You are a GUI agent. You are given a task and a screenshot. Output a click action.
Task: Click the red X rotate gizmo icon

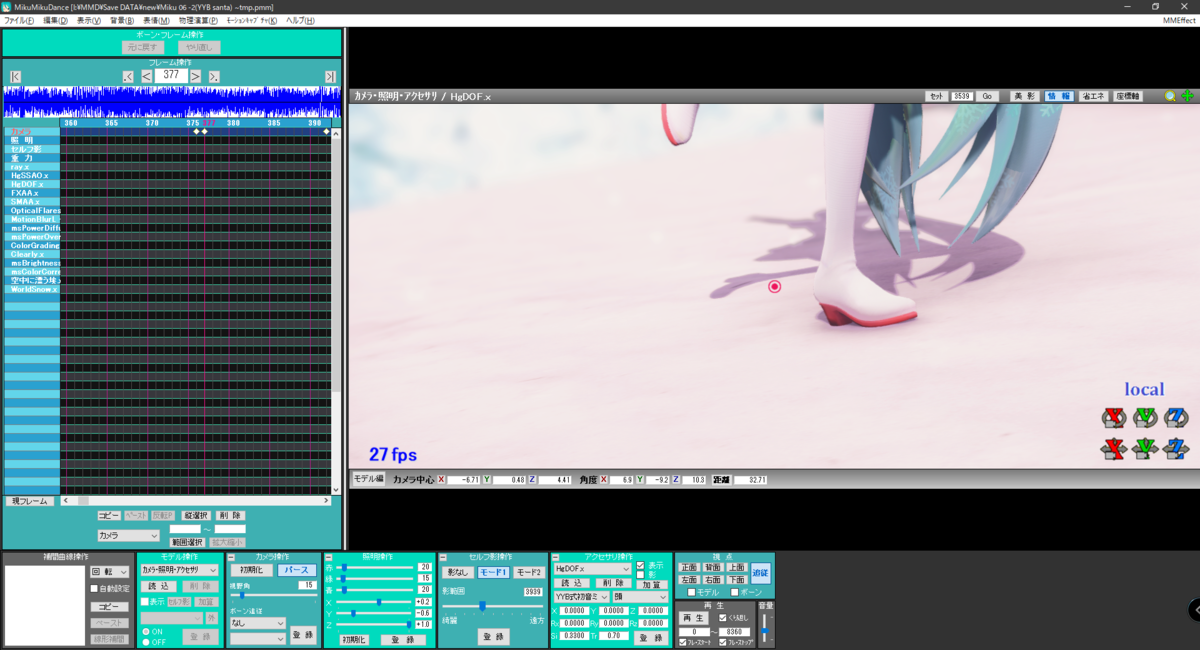pos(1114,417)
